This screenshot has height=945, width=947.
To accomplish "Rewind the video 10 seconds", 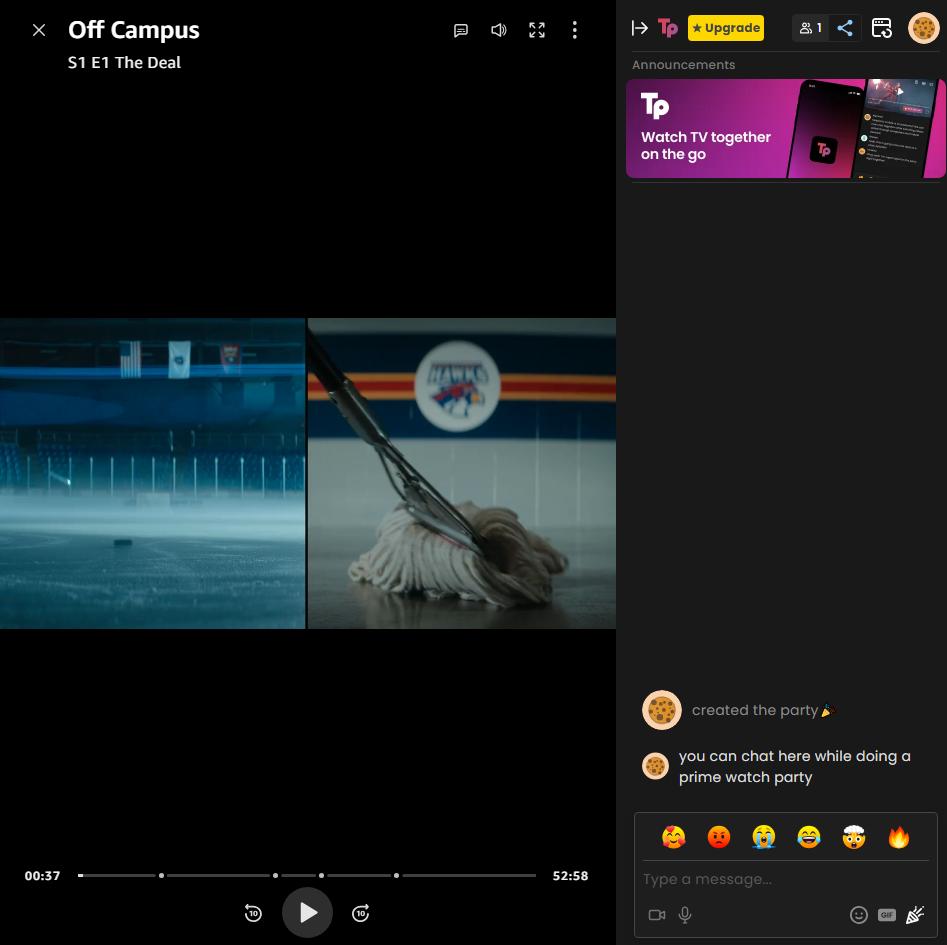I will click(253, 912).
